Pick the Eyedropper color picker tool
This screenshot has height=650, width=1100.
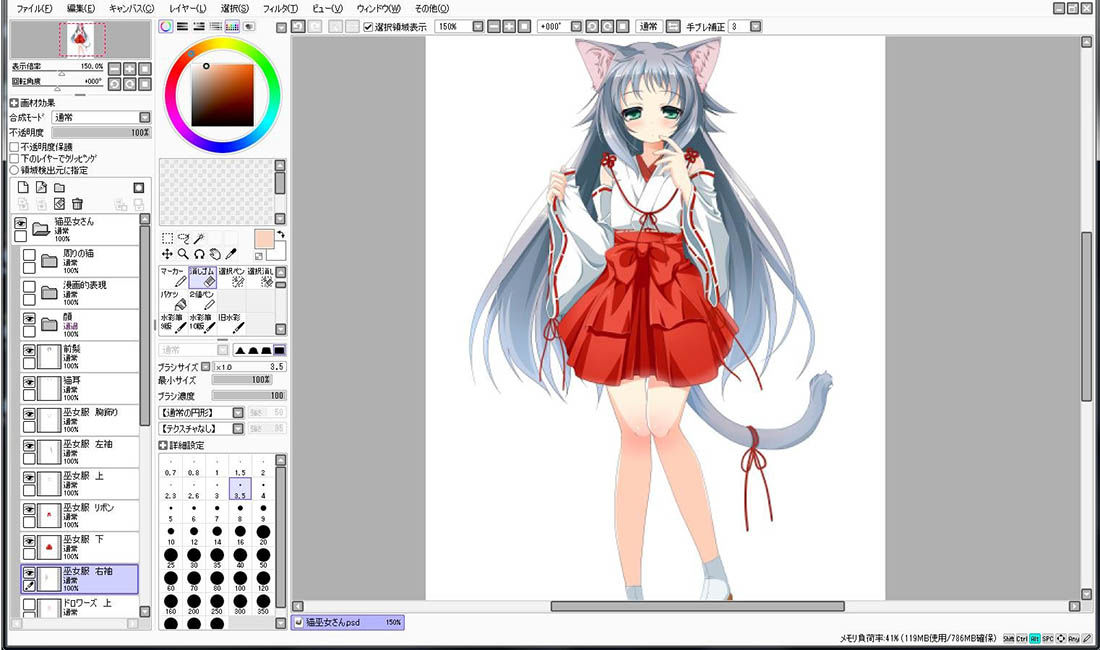pos(231,254)
